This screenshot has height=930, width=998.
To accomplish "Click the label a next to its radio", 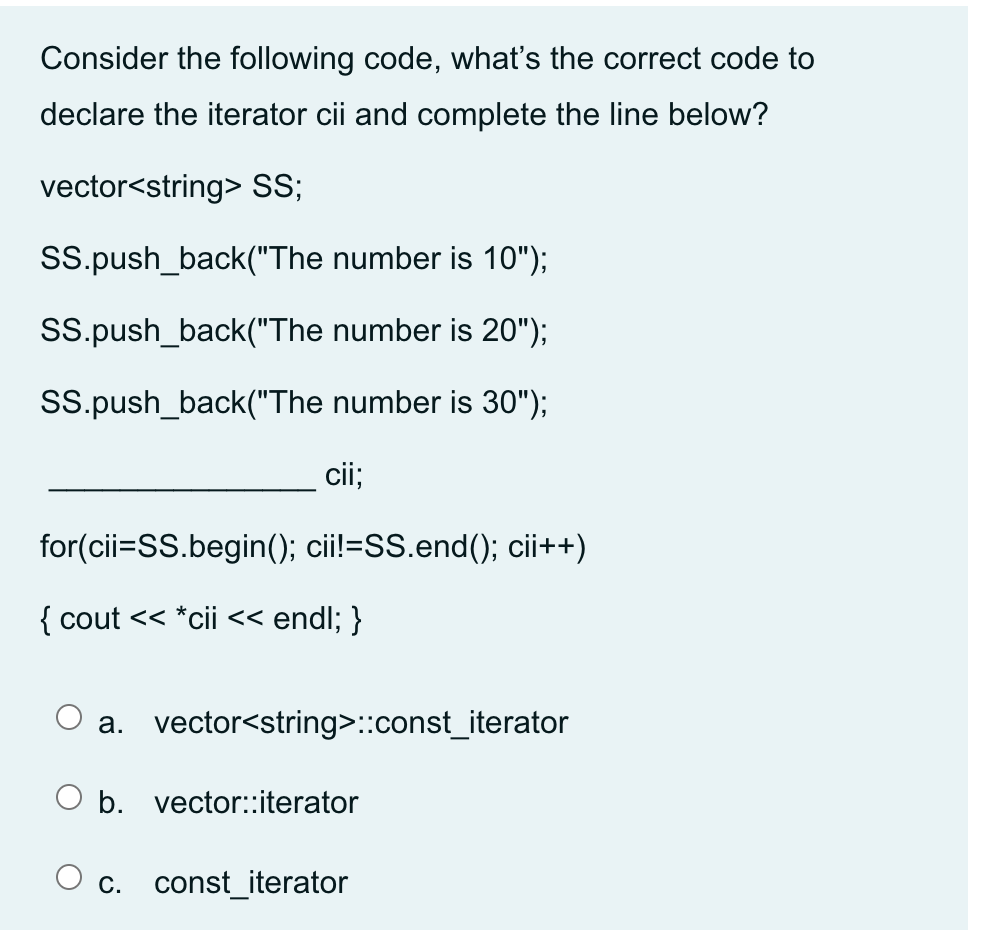I will coord(108,723).
